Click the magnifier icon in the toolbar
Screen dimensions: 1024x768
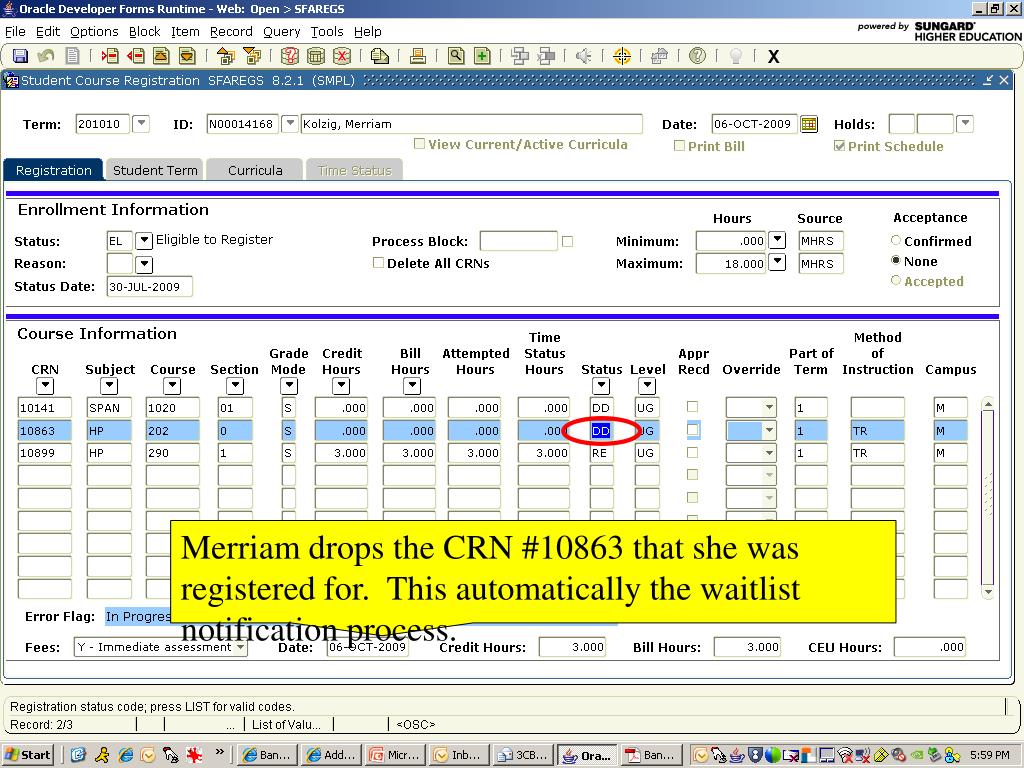point(456,56)
